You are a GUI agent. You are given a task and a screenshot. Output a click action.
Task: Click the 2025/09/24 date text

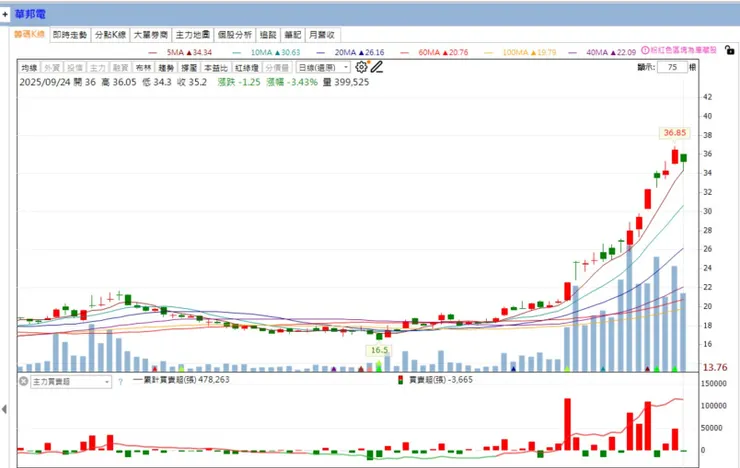[45, 82]
